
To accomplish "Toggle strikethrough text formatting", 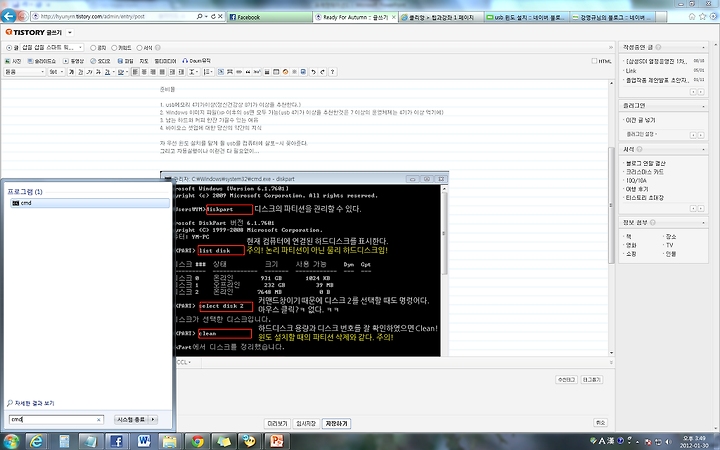I will pyautogui.click(x=98, y=72).
